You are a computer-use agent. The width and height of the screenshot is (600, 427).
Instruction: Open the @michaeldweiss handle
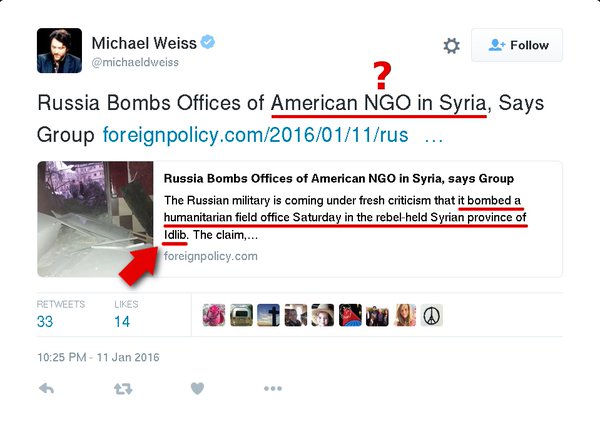[135, 62]
